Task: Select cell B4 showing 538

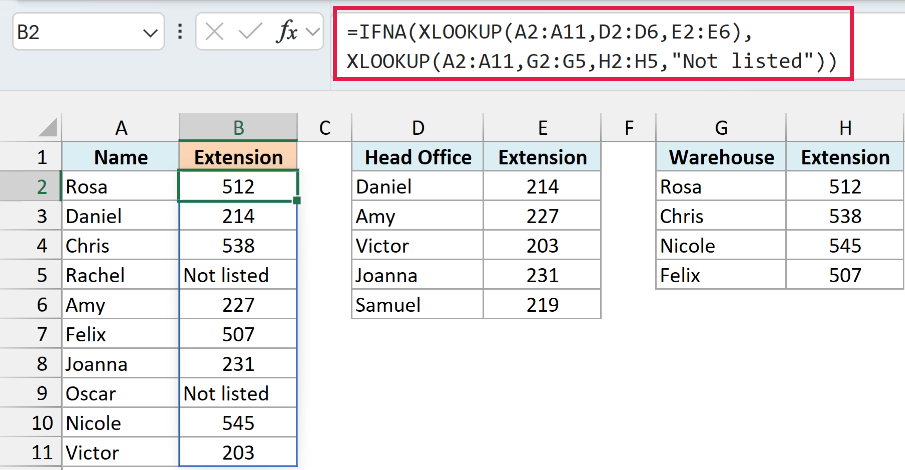Action: coord(238,246)
